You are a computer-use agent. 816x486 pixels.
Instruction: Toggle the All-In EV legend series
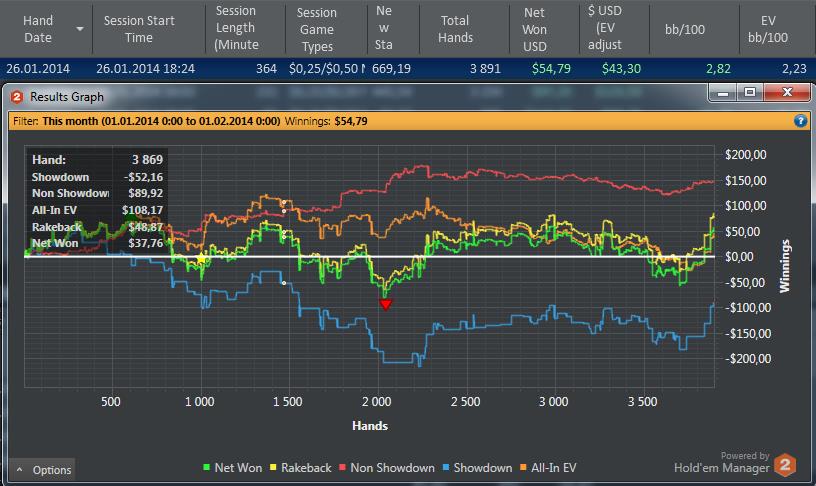548,467
